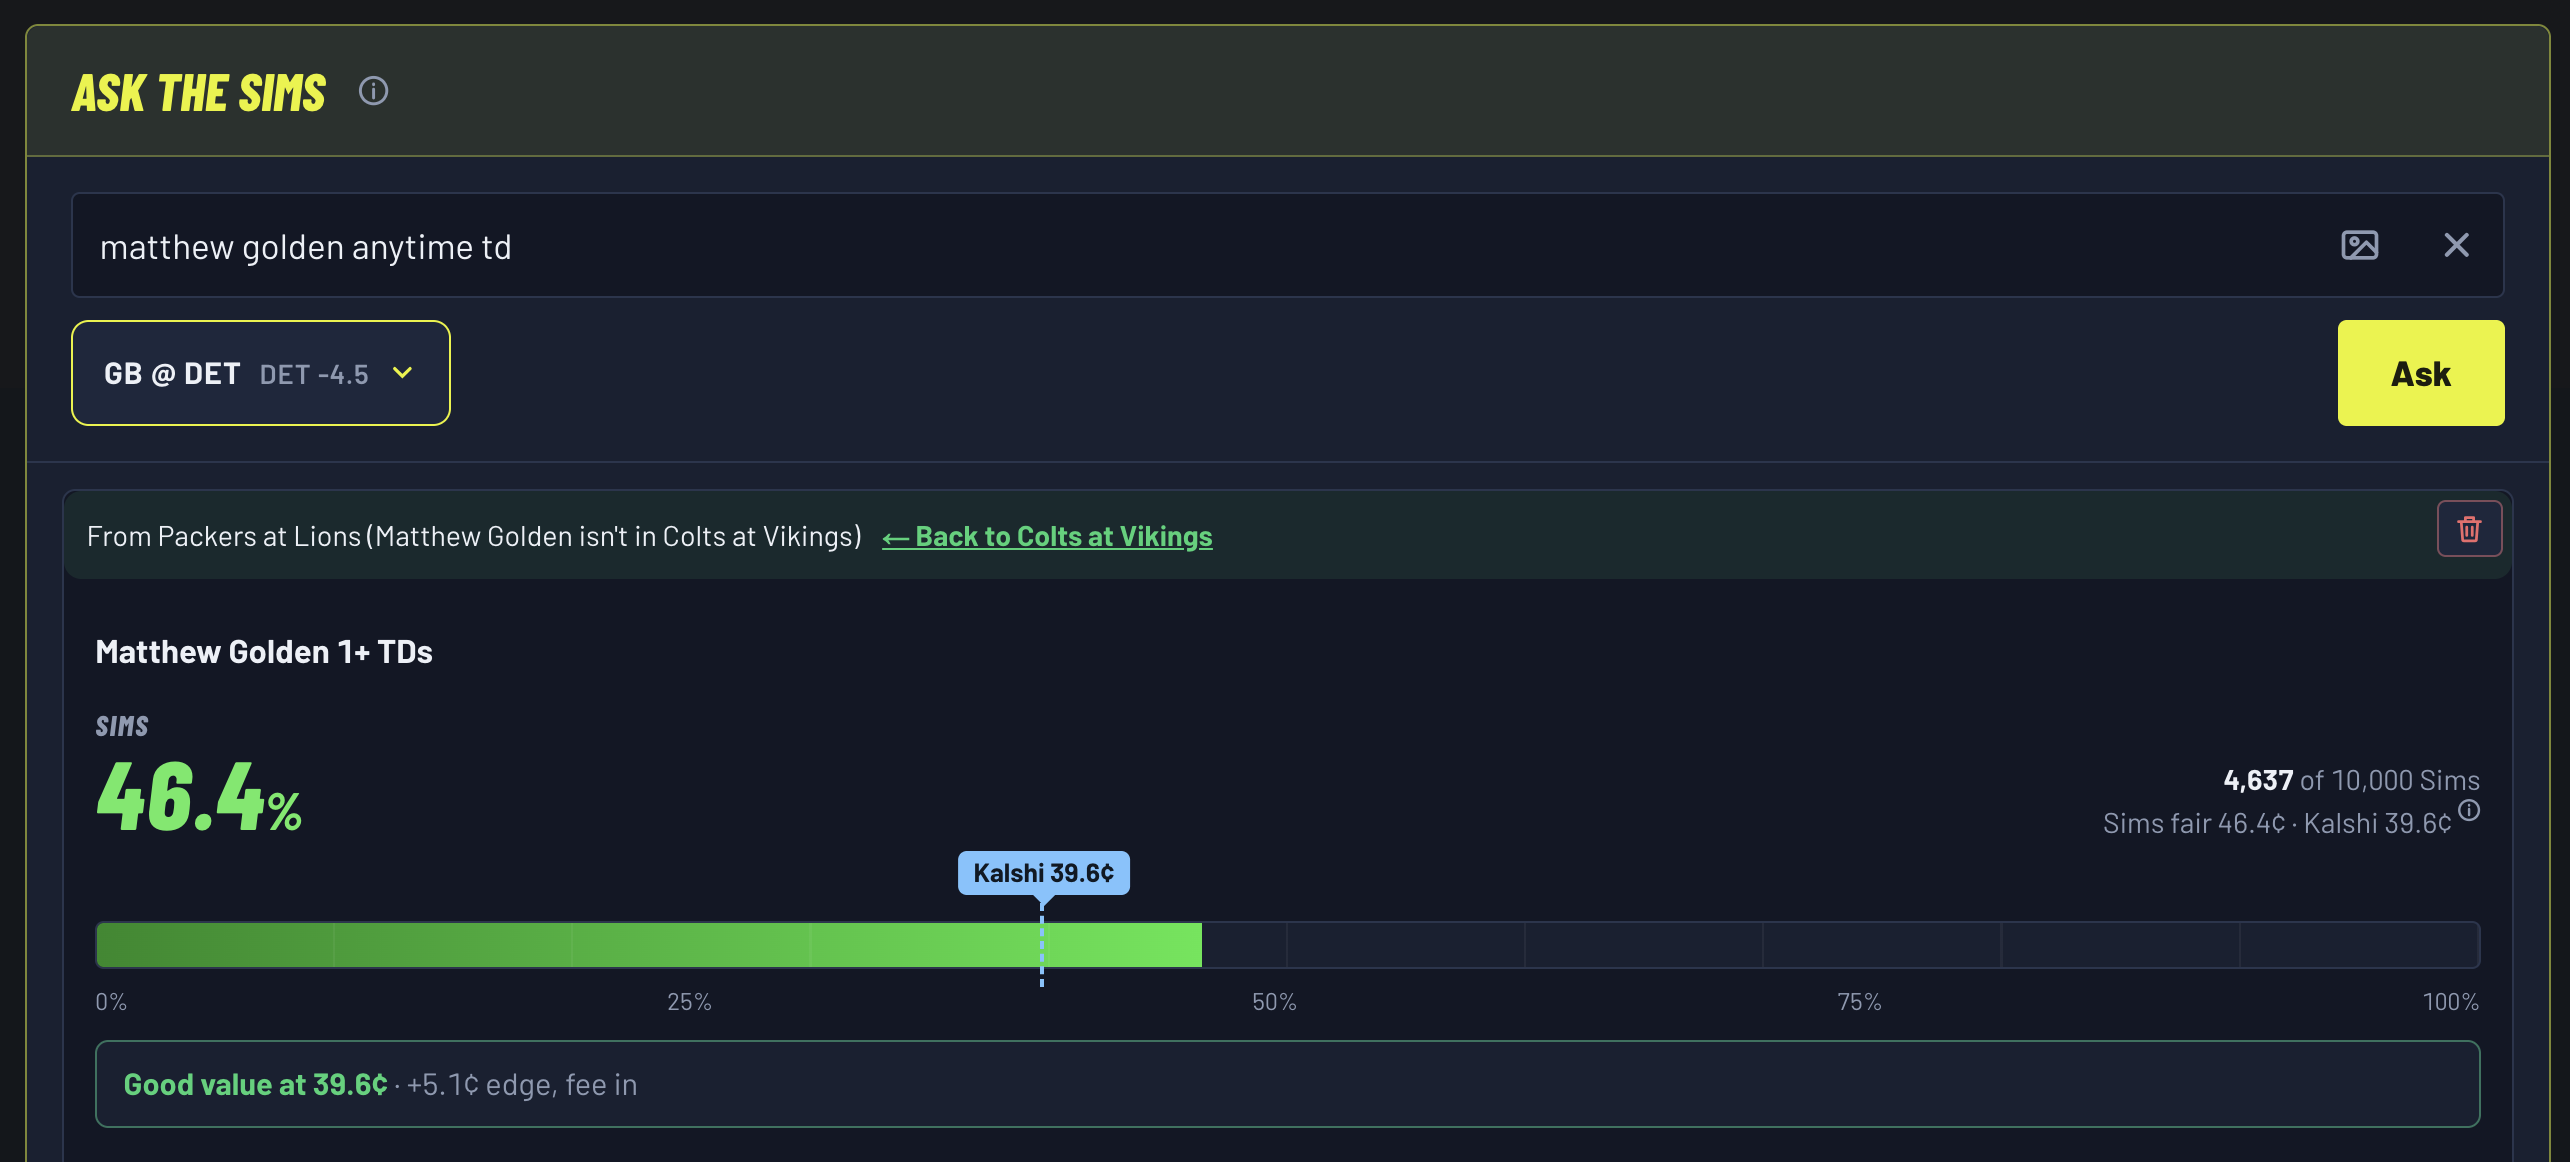
Task: Follow the Back to Colts at Vikings link
Action: point(1047,537)
